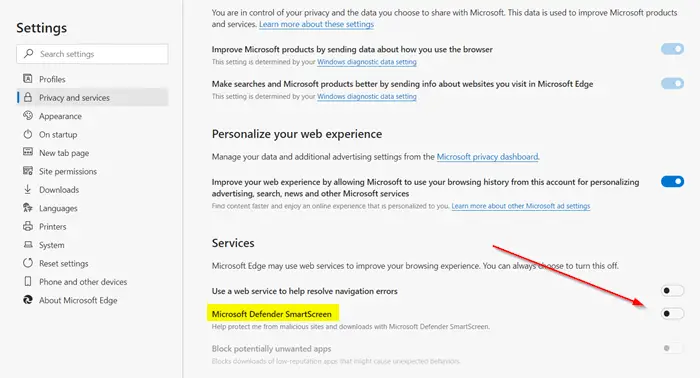The image size is (700, 378).
Task: Open the Microsoft privacy dashboard link
Action: pyautogui.click(x=487, y=157)
